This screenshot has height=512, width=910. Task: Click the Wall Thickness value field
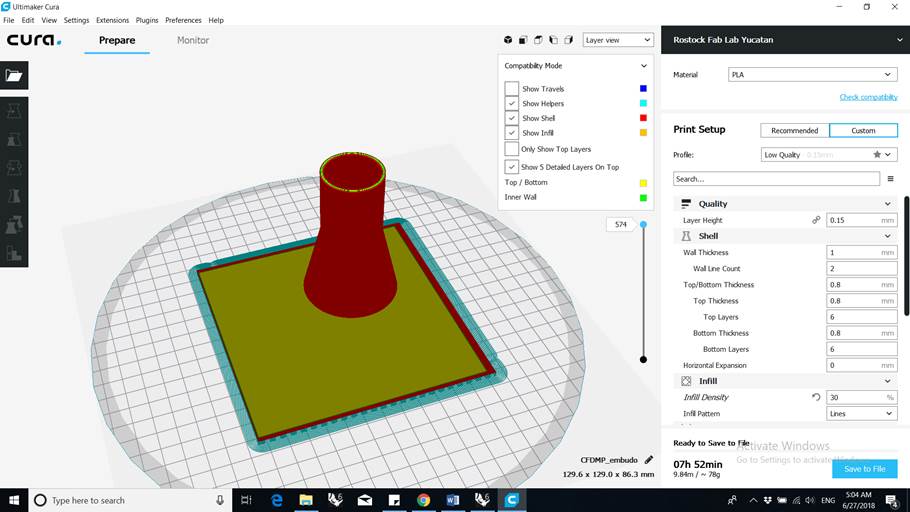pos(861,253)
